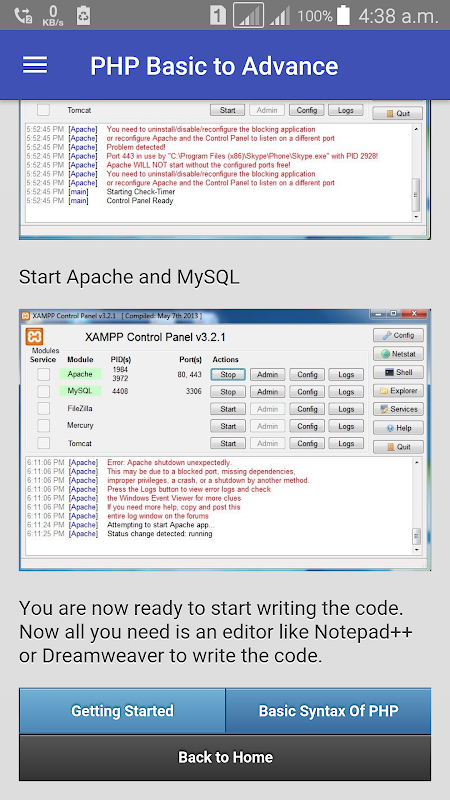Image resolution: width=450 pixels, height=800 pixels.
Task: Click log line 'Problem detected!'
Action: (136, 147)
